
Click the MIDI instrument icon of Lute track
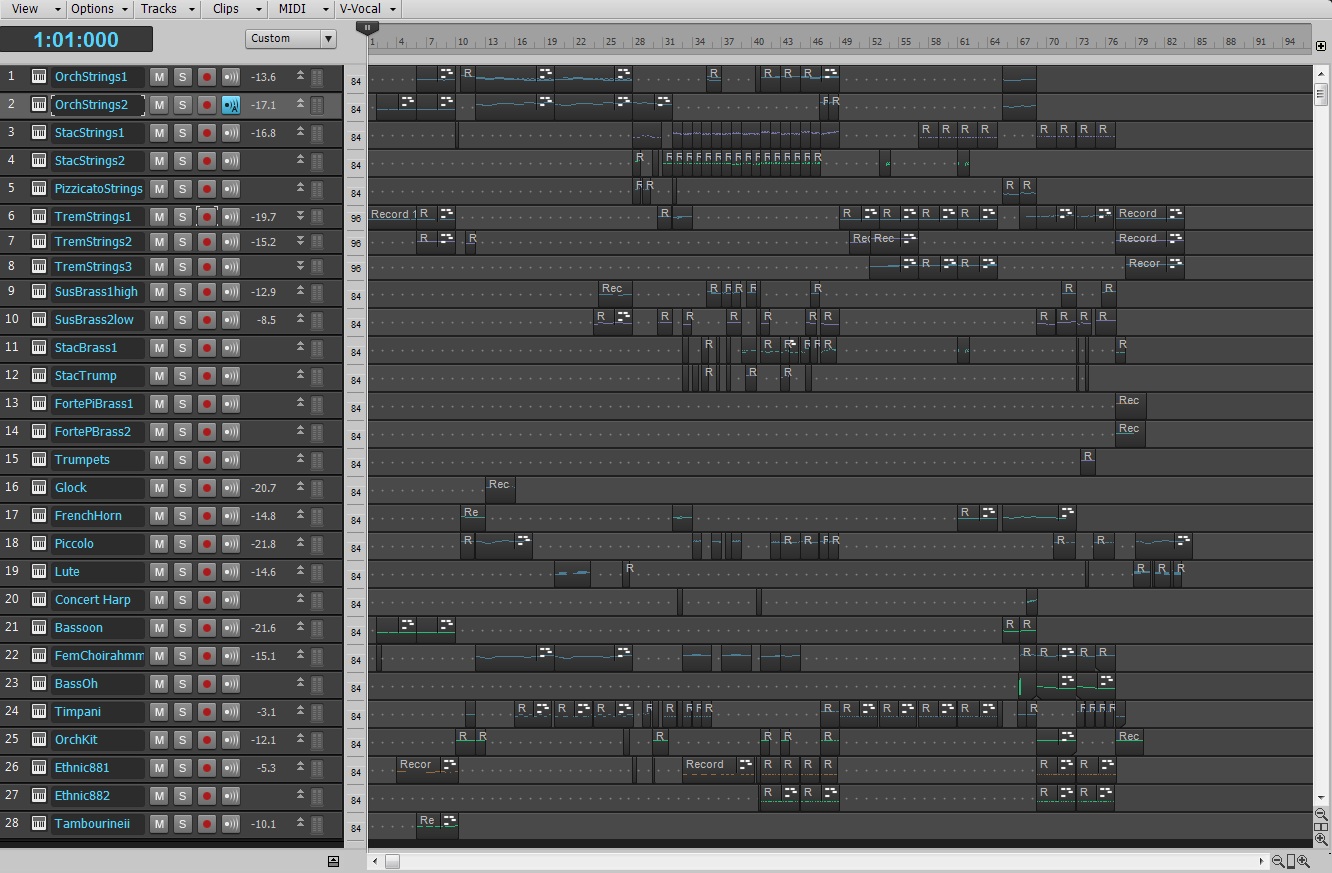tap(39, 572)
